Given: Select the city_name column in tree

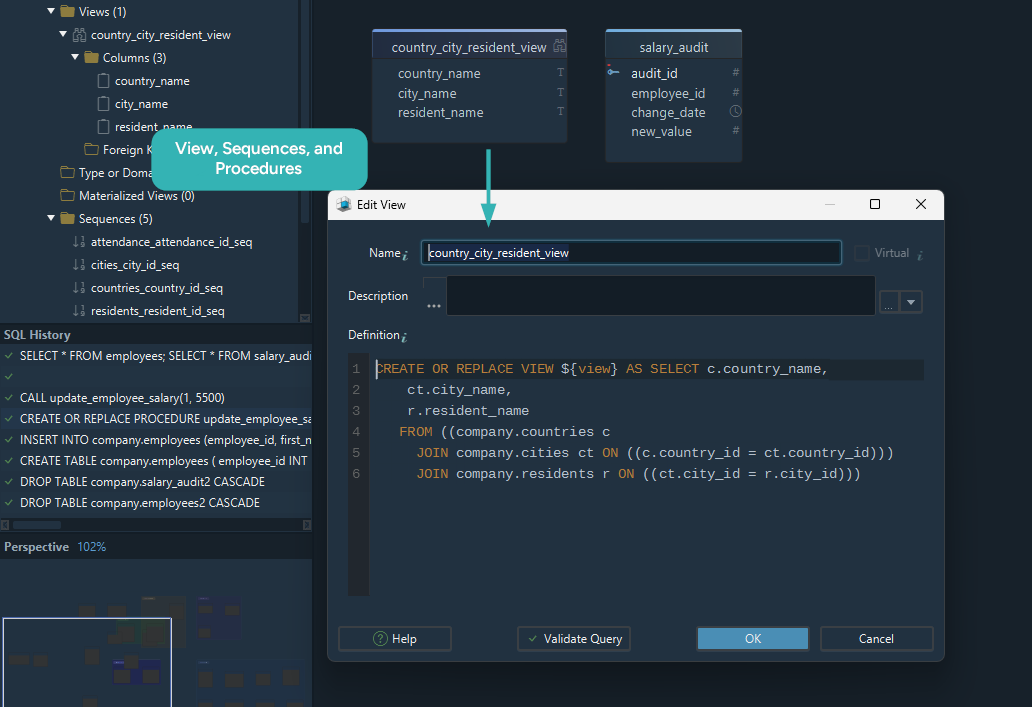Looking at the screenshot, I should [x=141, y=104].
